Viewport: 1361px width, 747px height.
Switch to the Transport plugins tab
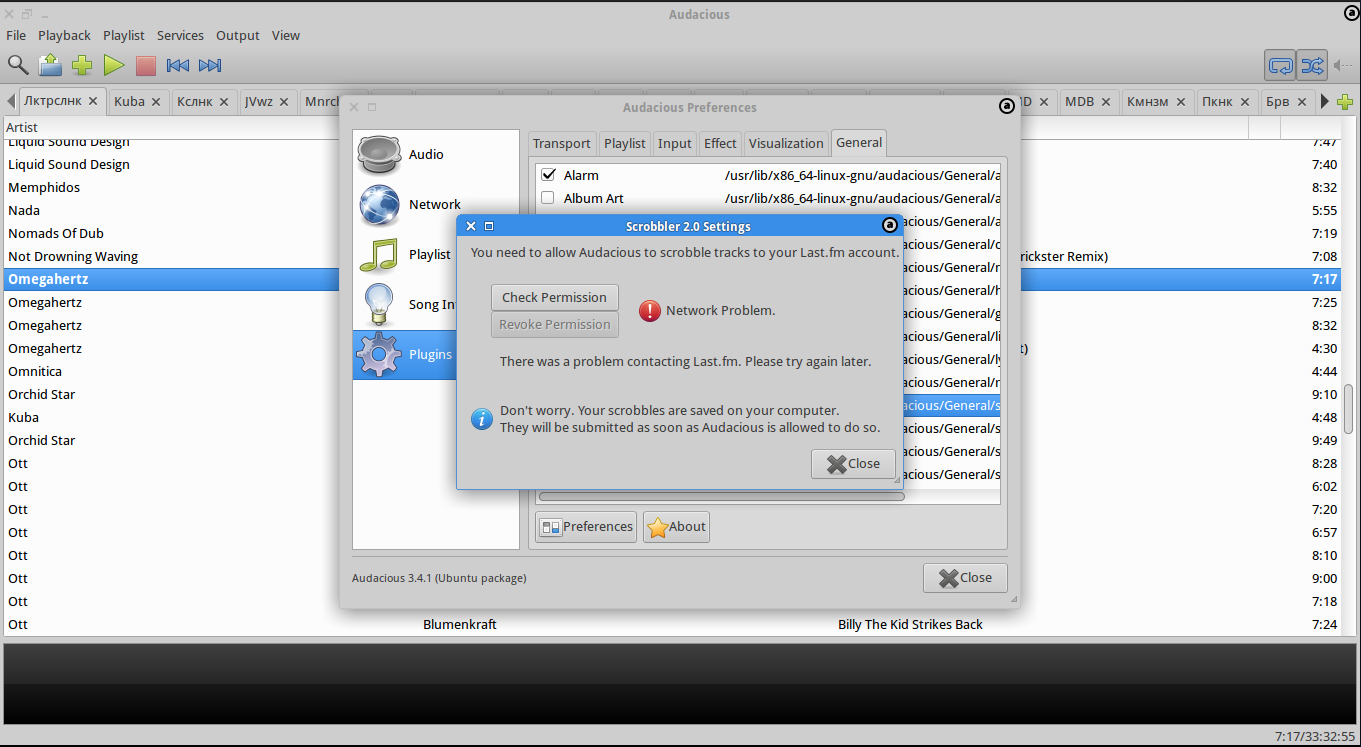(x=563, y=143)
